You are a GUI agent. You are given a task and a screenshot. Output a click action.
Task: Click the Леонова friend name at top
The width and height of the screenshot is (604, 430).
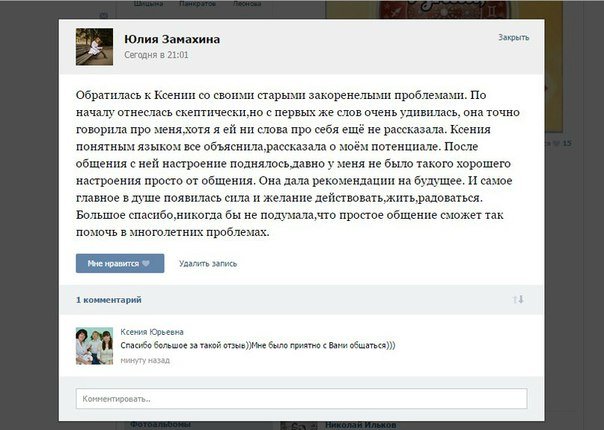247,3
